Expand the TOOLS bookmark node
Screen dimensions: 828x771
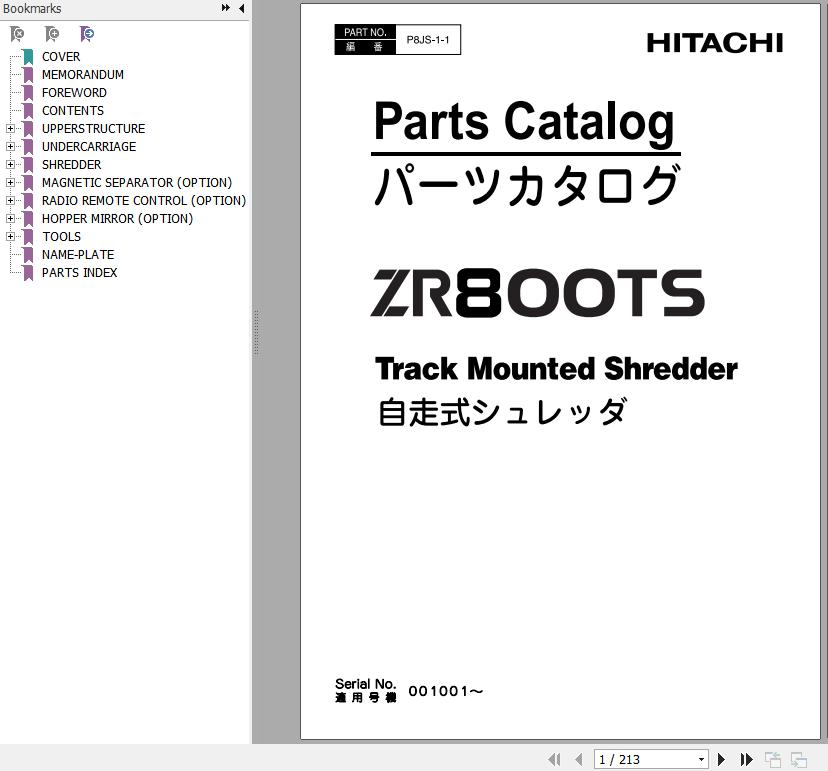pyautogui.click(x=10, y=237)
